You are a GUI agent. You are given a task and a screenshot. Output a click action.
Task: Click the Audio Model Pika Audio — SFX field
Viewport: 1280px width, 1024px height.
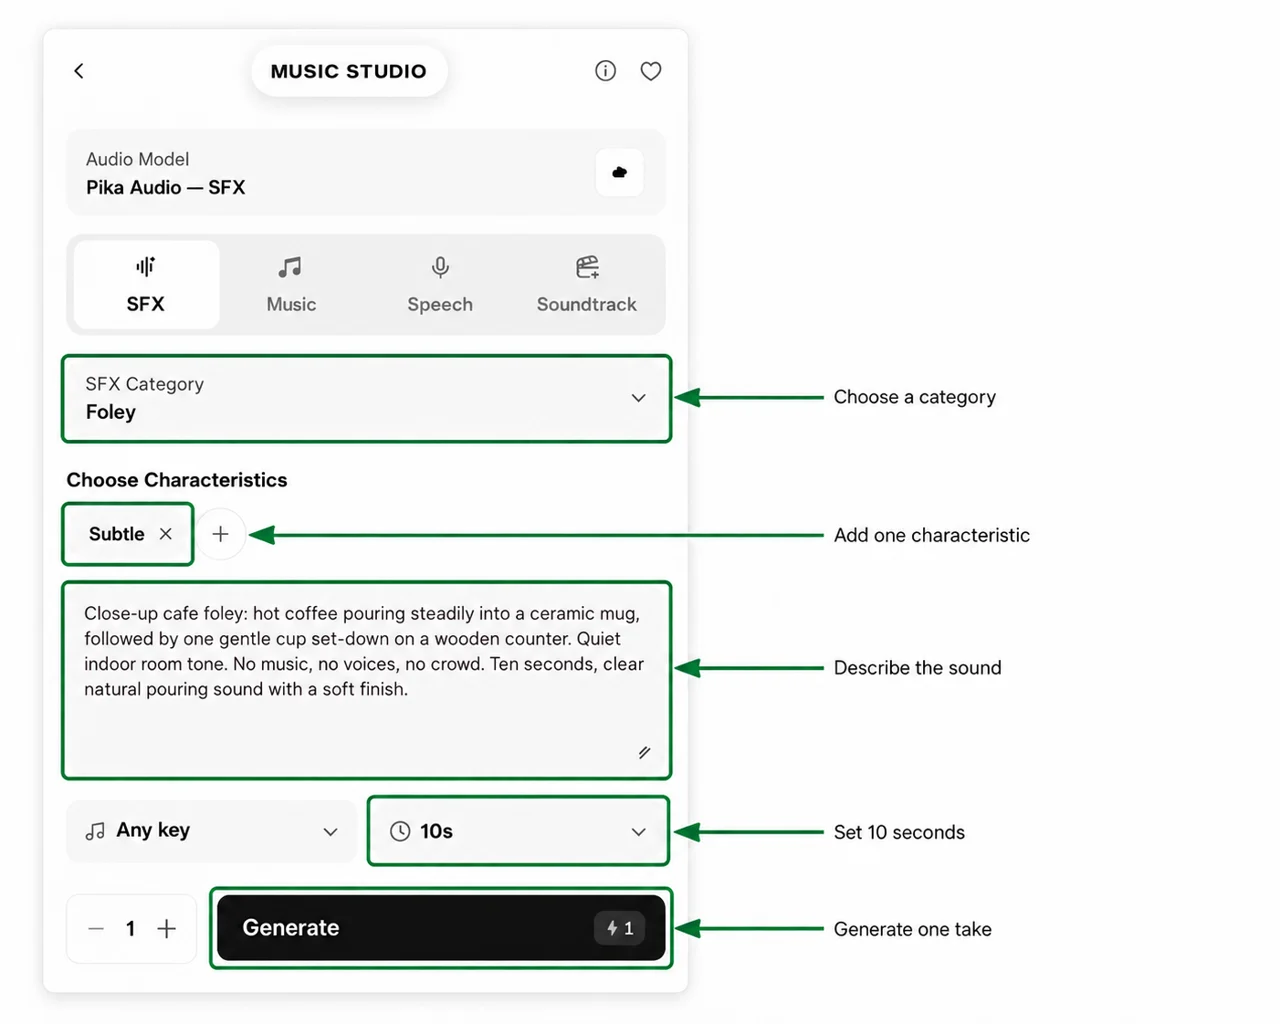366,172
